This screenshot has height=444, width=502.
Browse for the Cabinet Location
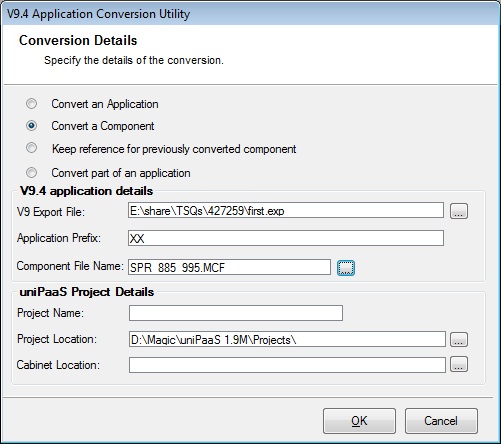click(459, 364)
